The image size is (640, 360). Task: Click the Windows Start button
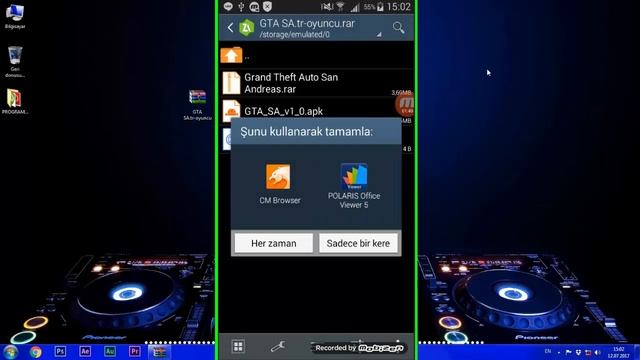10,352
